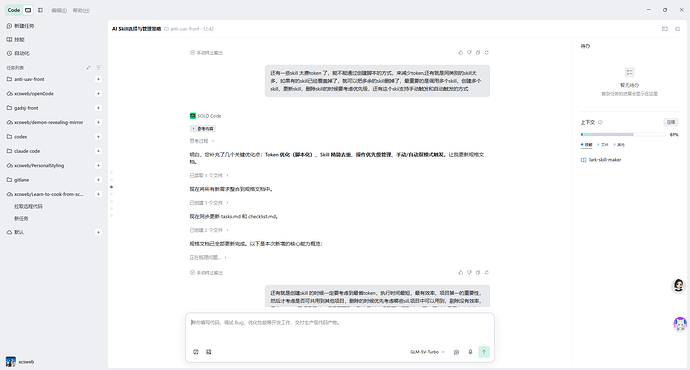Regenerate the SOLO Code reply
This screenshot has width=690, height=370.
pos(487,273)
